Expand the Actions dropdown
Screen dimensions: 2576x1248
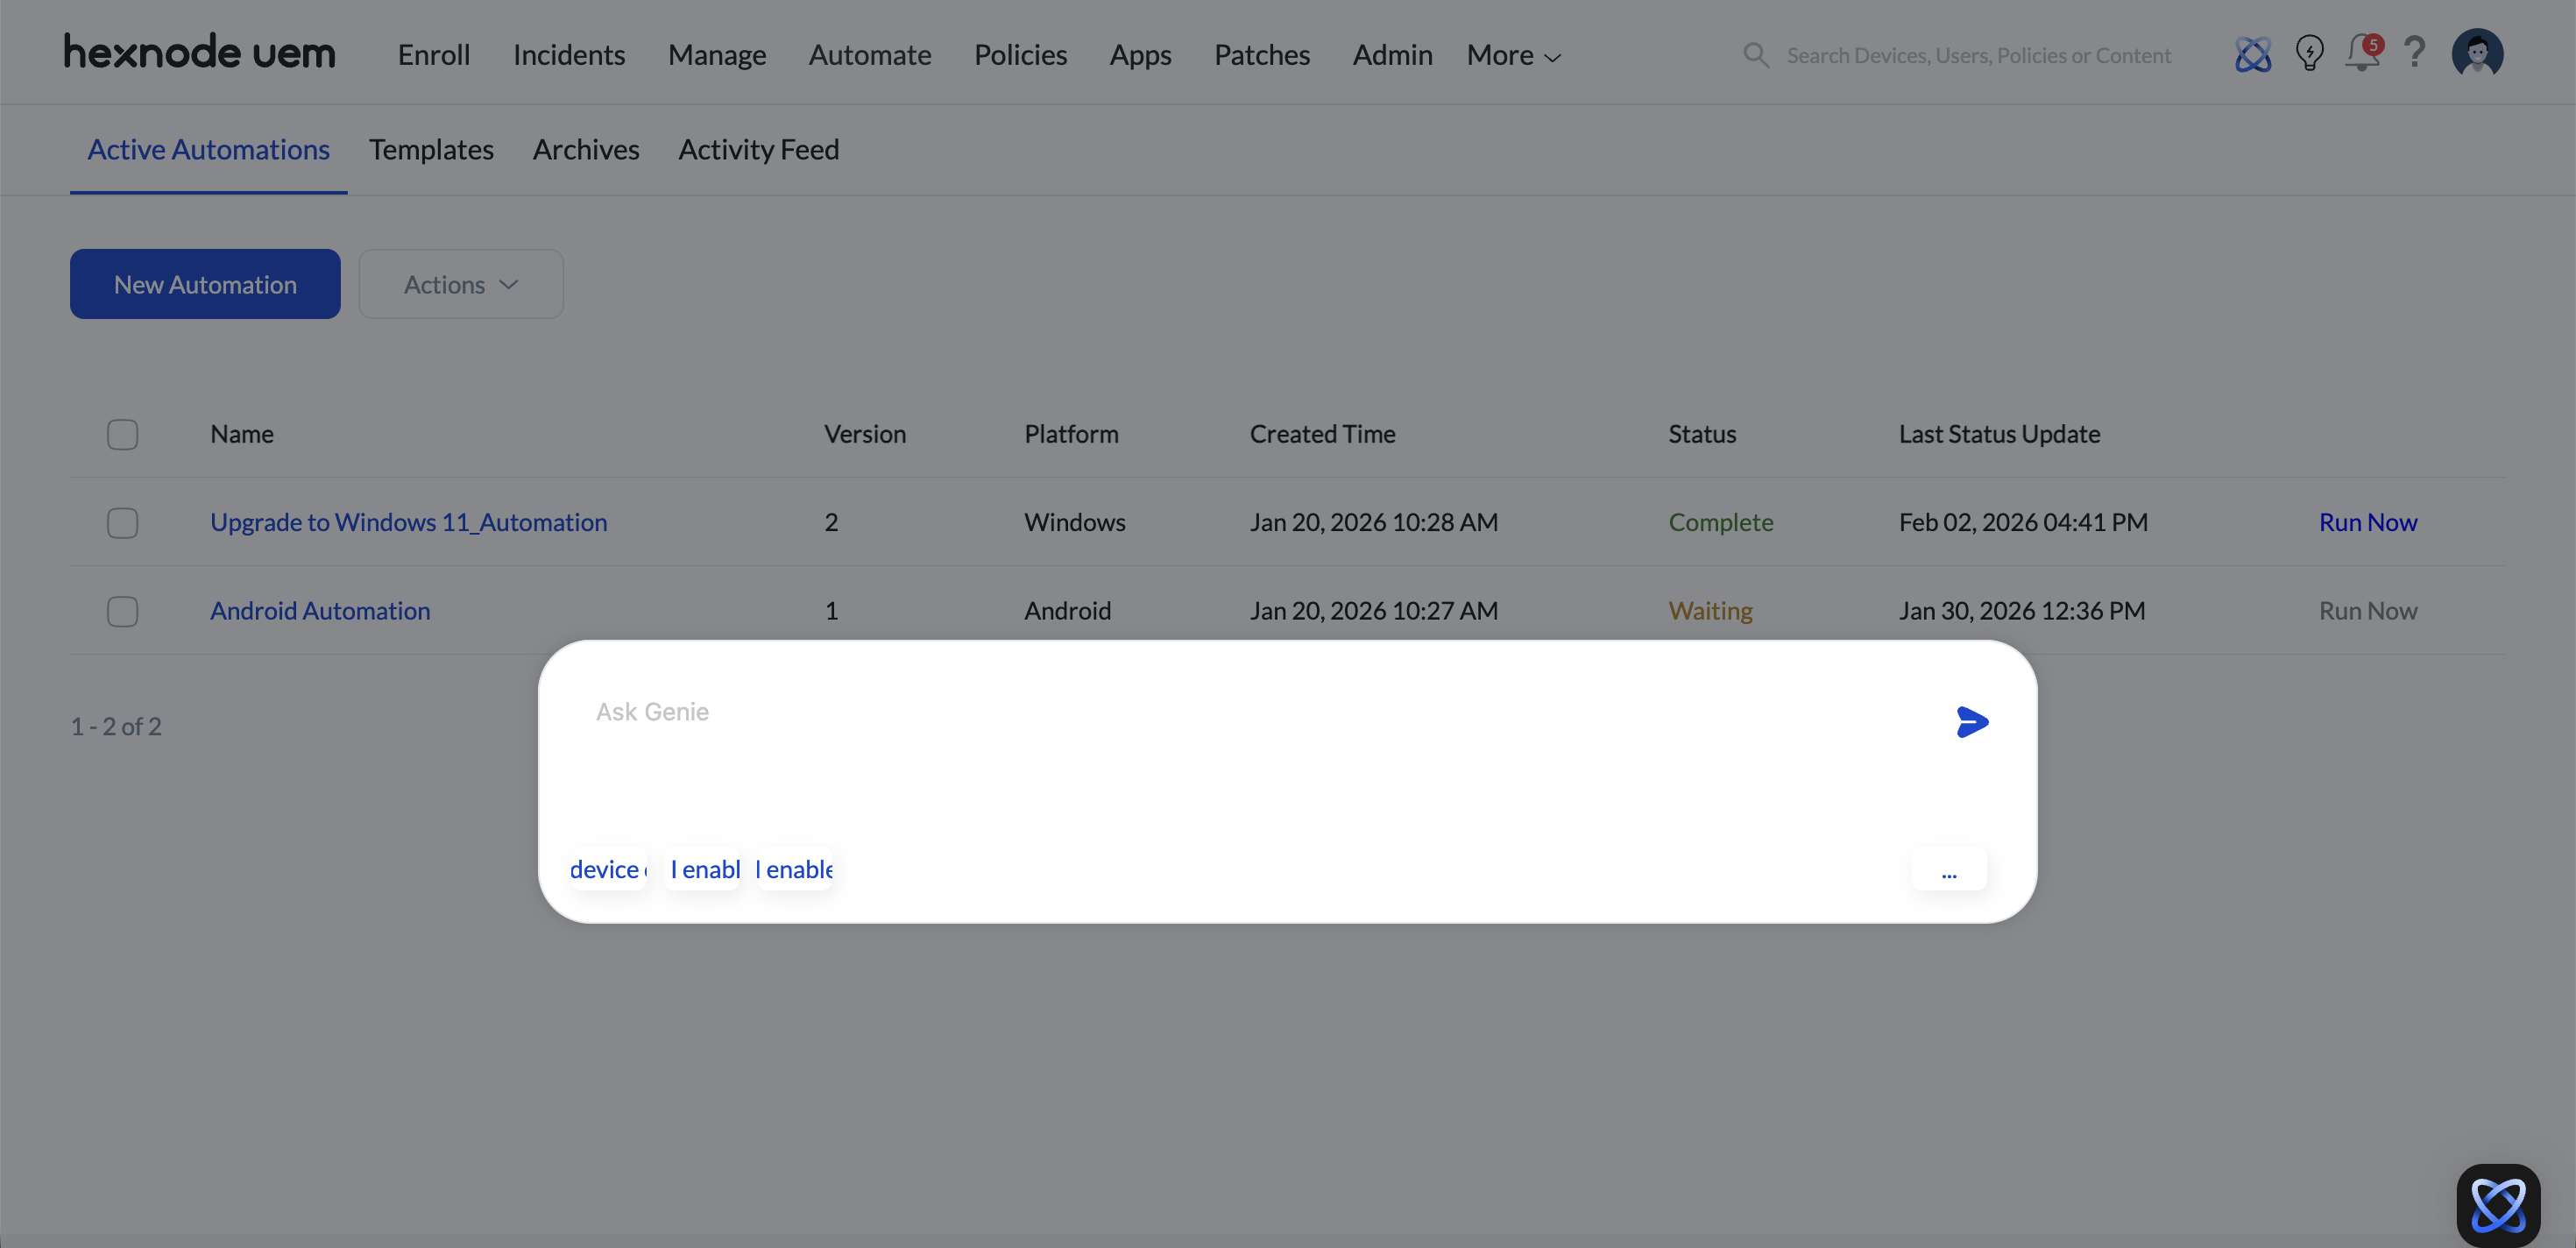(460, 284)
